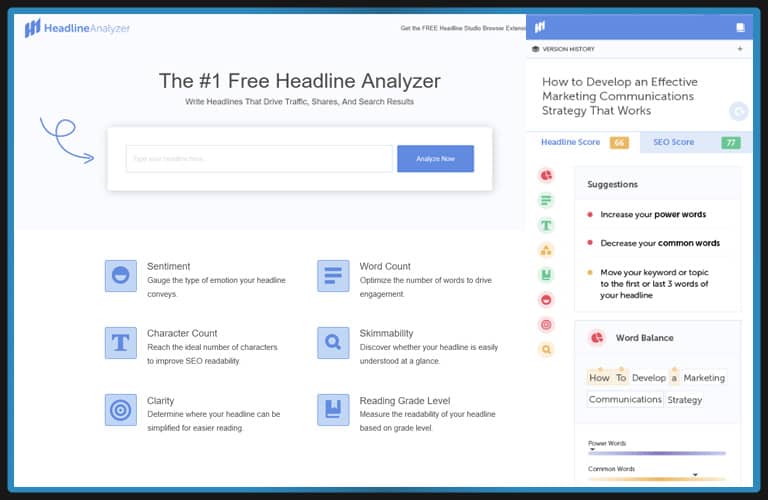Viewport: 768px width, 500px height.
Task: Click the word 'Communications' in Word Balance
Action: click(x=625, y=400)
